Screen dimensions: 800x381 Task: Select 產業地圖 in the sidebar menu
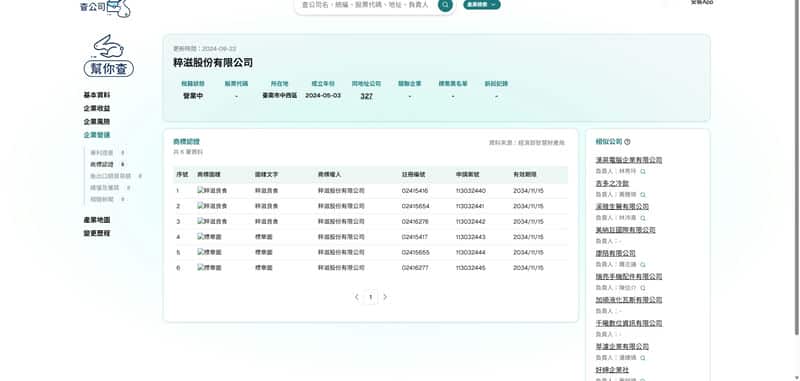click(x=97, y=220)
